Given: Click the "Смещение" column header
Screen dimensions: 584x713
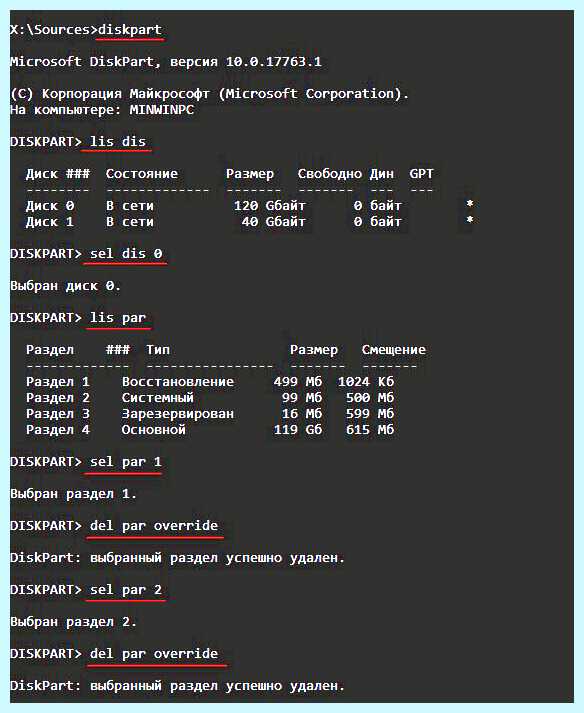Looking at the screenshot, I should (394, 350).
